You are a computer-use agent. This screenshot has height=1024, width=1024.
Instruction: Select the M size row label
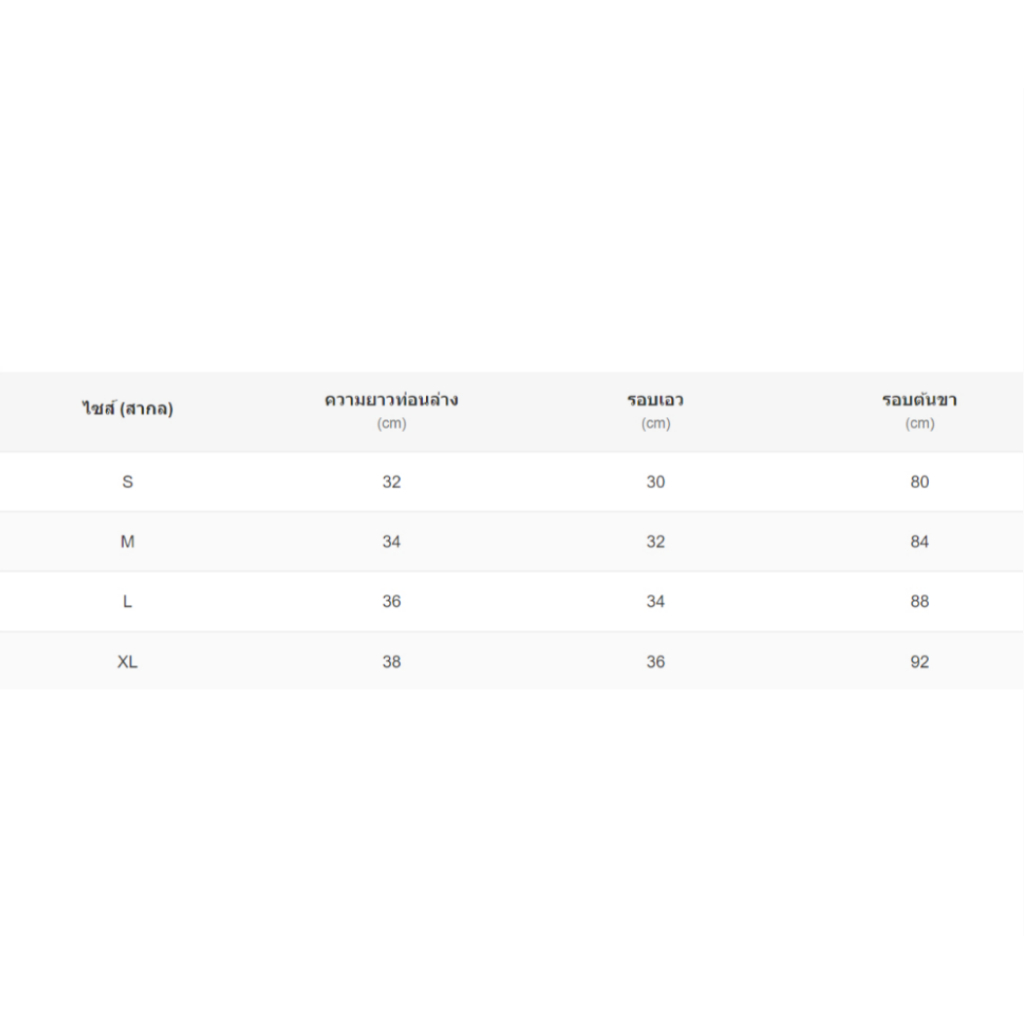pos(127,541)
